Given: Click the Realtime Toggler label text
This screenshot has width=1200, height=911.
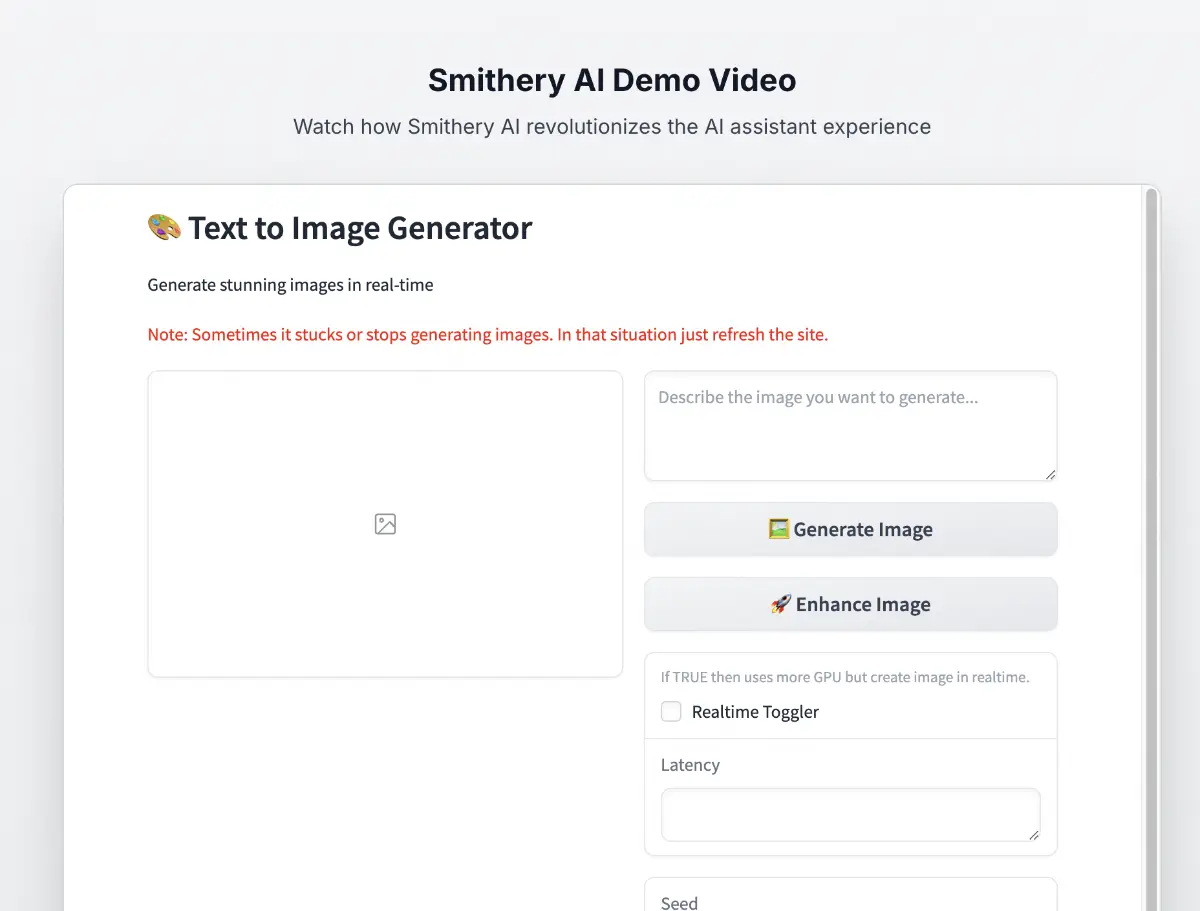Looking at the screenshot, I should pos(755,712).
